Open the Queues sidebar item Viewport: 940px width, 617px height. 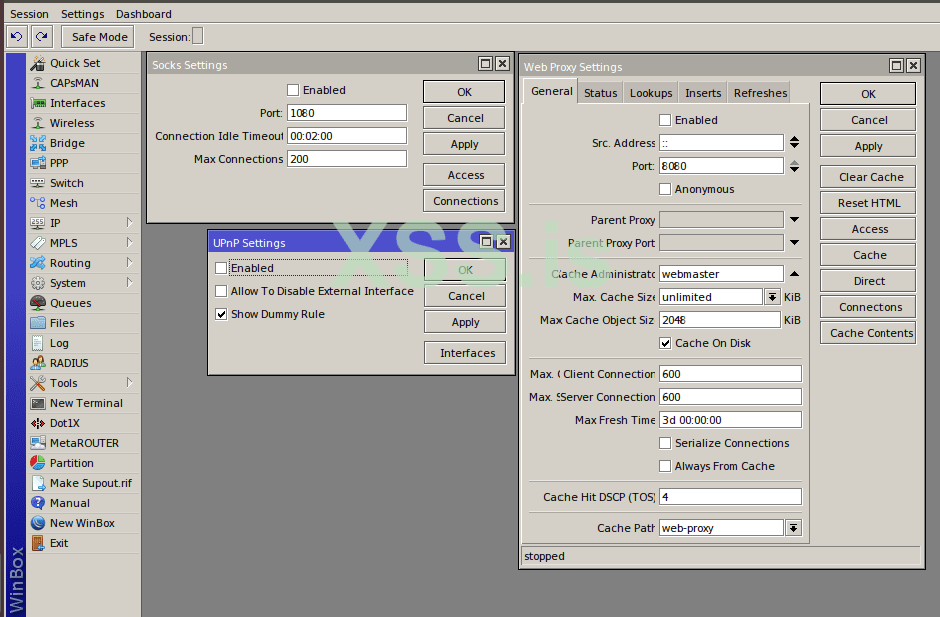[84, 303]
